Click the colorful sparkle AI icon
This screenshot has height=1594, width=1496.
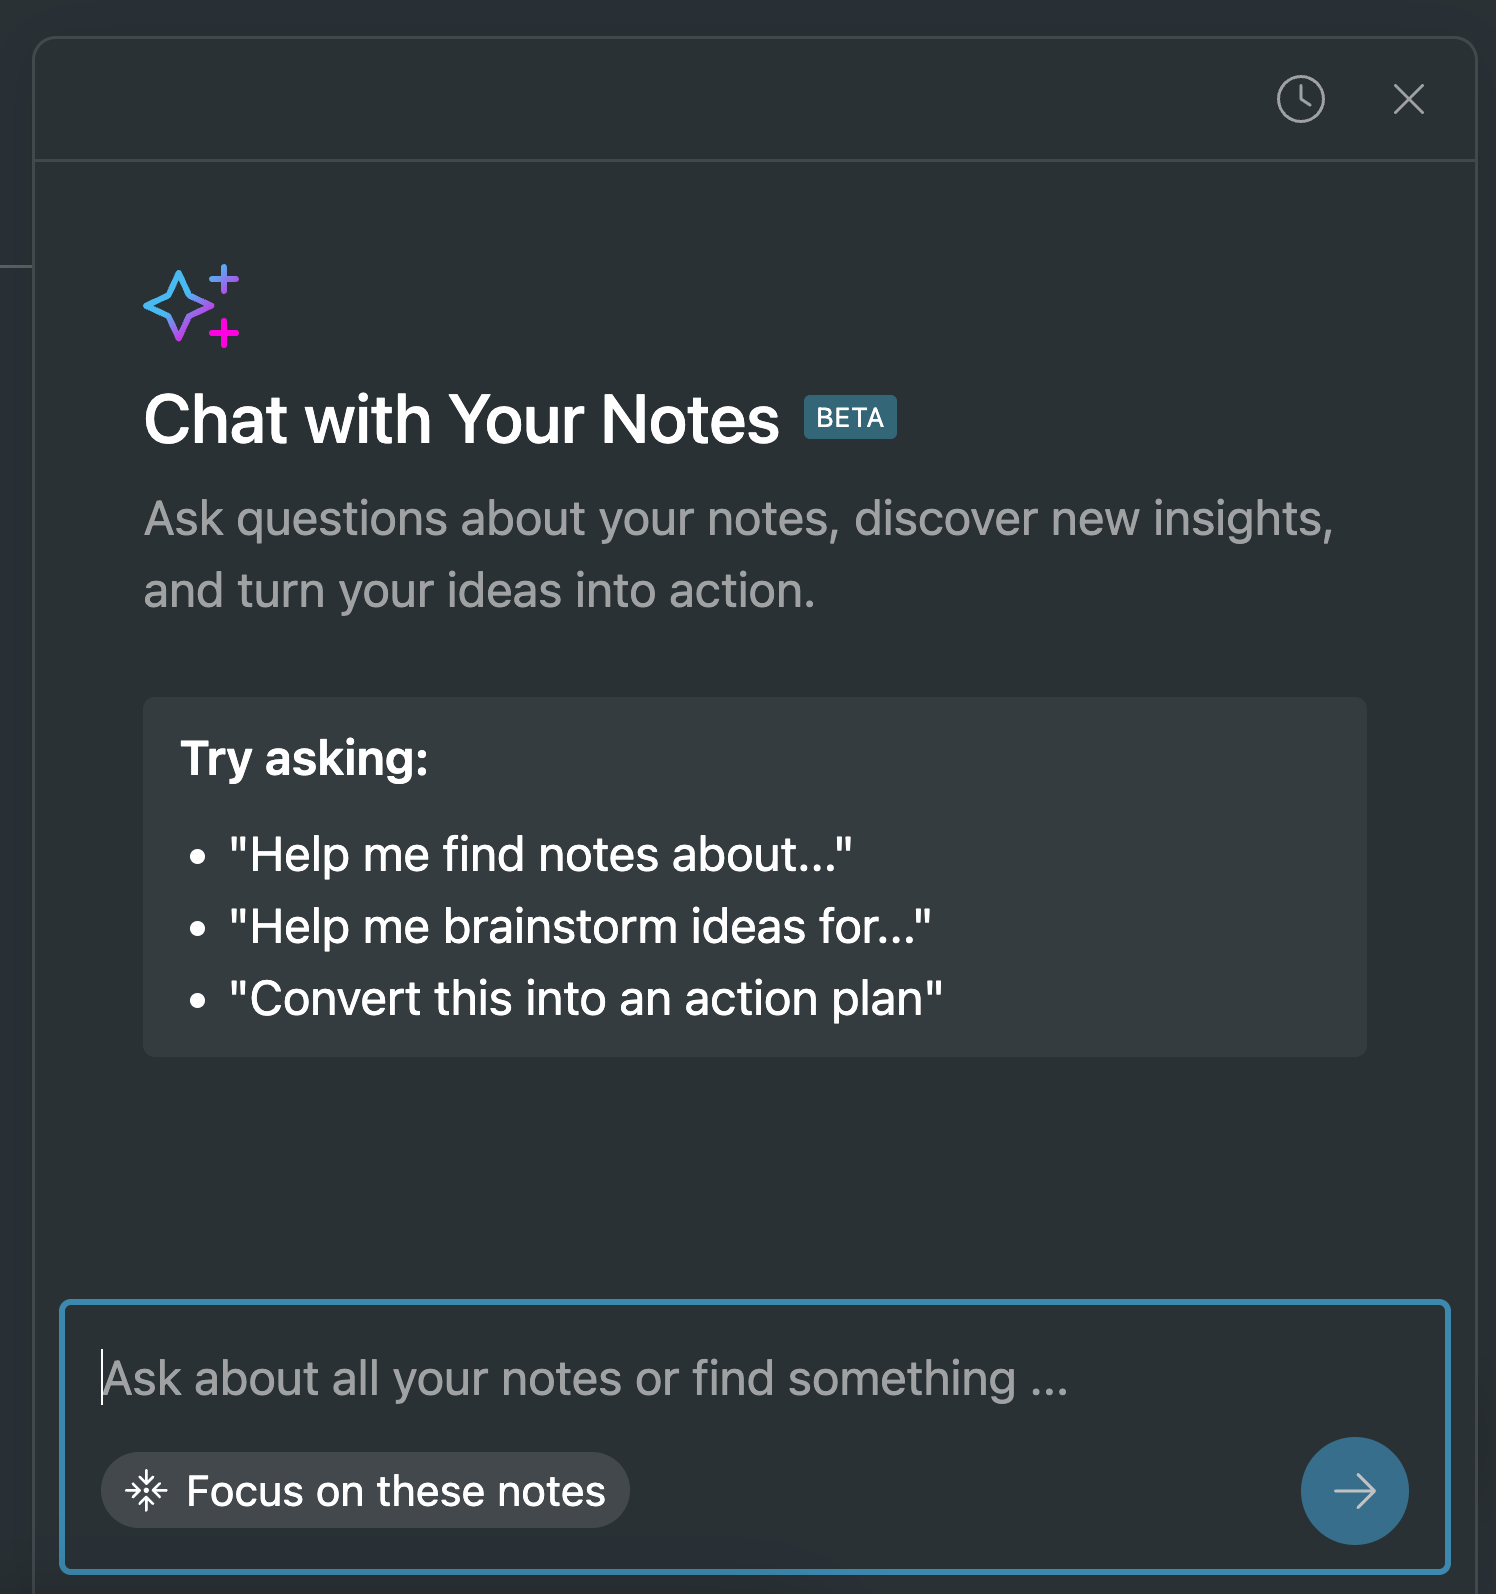click(191, 306)
